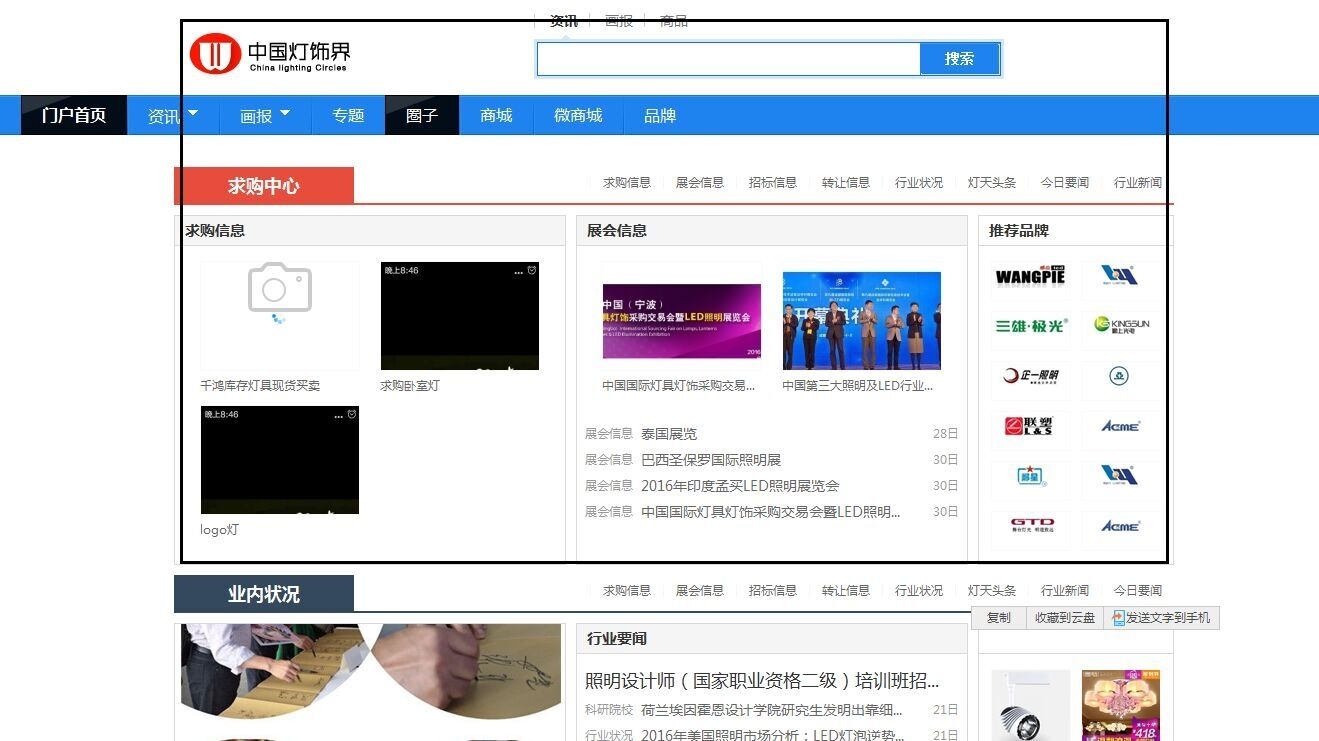
Task: Focus the search input field
Action: click(729, 59)
